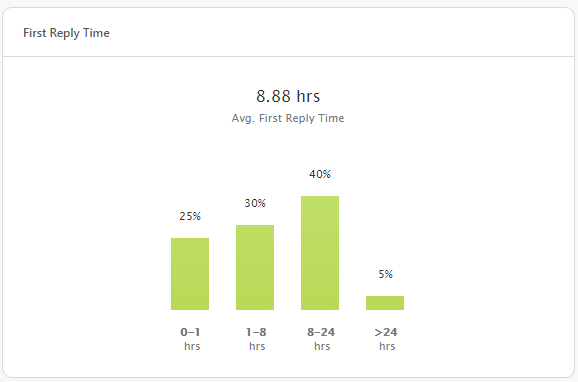Click the First Reply Time panel title
The height and width of the screenshot is (382, 578).
(x=66, y=33)
